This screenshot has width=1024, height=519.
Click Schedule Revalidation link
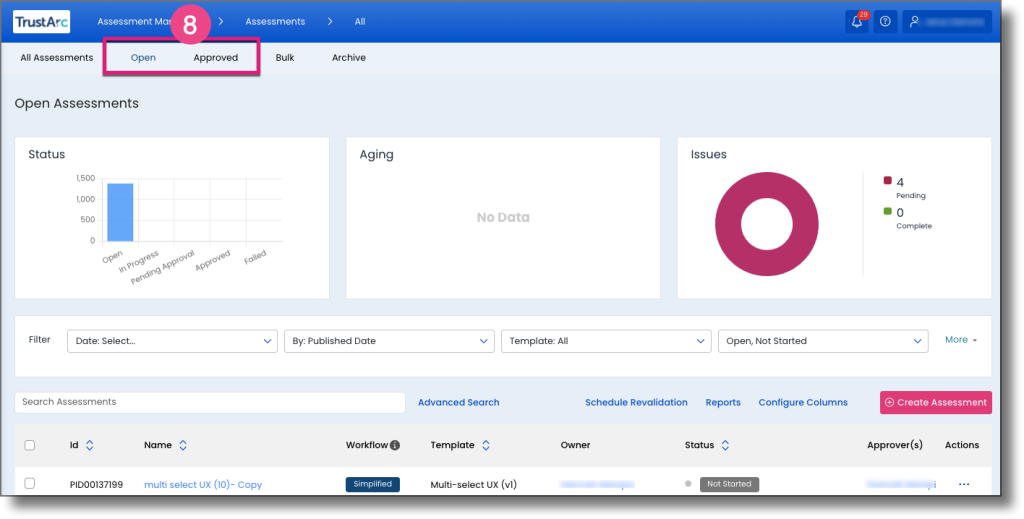click(636, 402)
